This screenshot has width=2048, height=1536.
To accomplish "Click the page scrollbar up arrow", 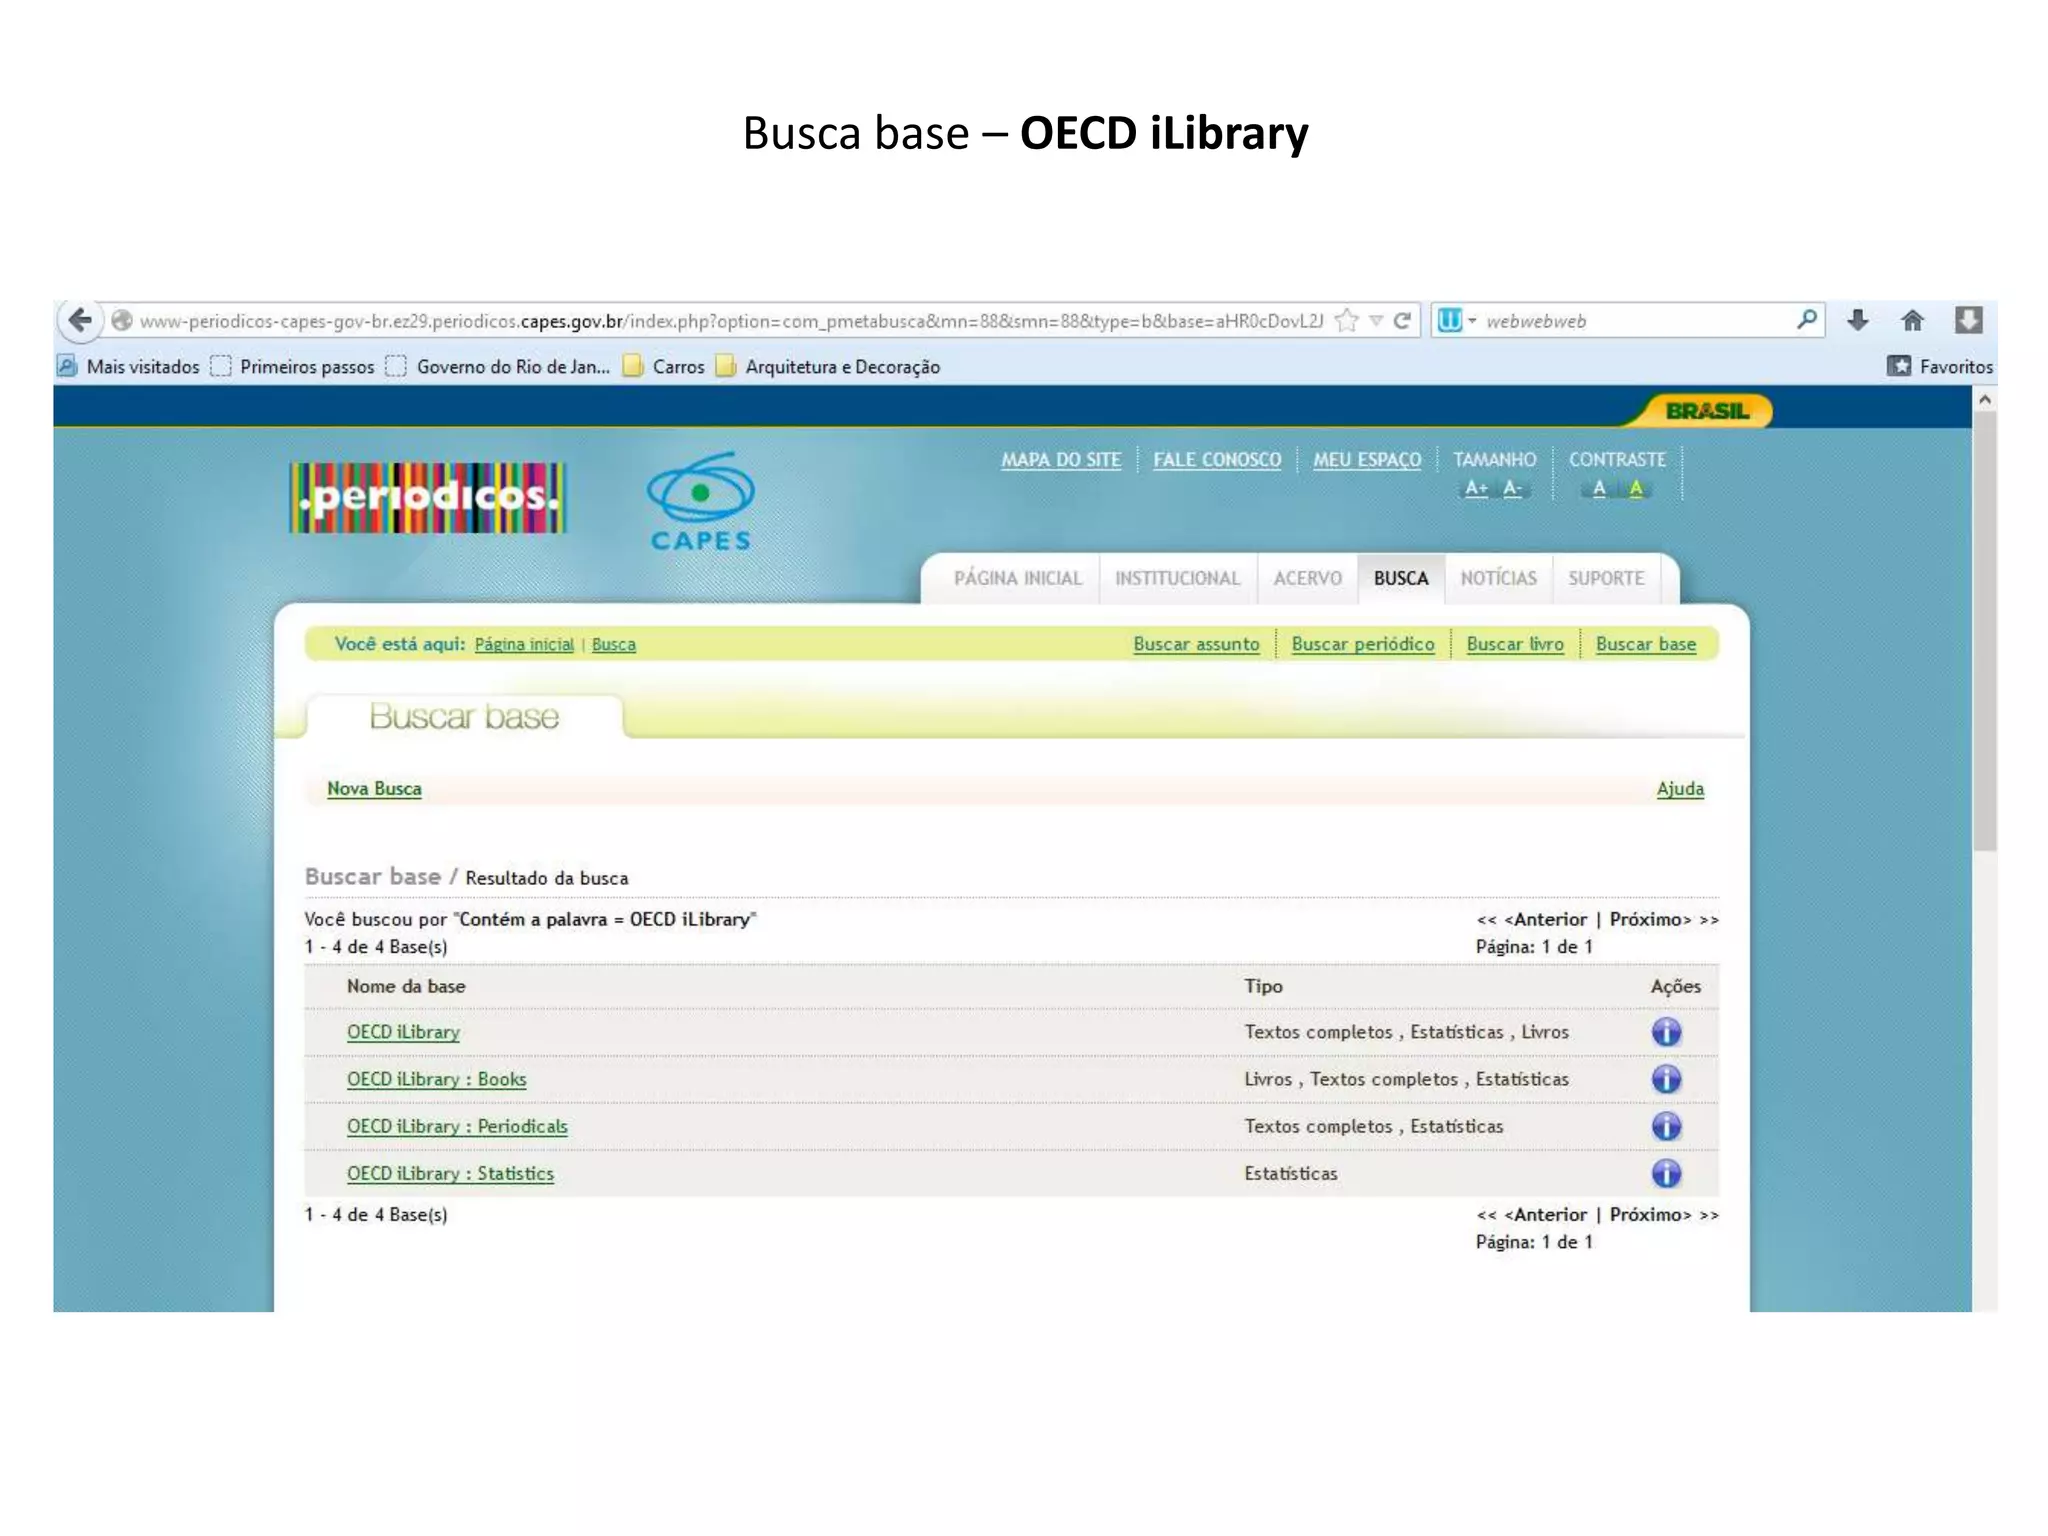I will 1985,399.
